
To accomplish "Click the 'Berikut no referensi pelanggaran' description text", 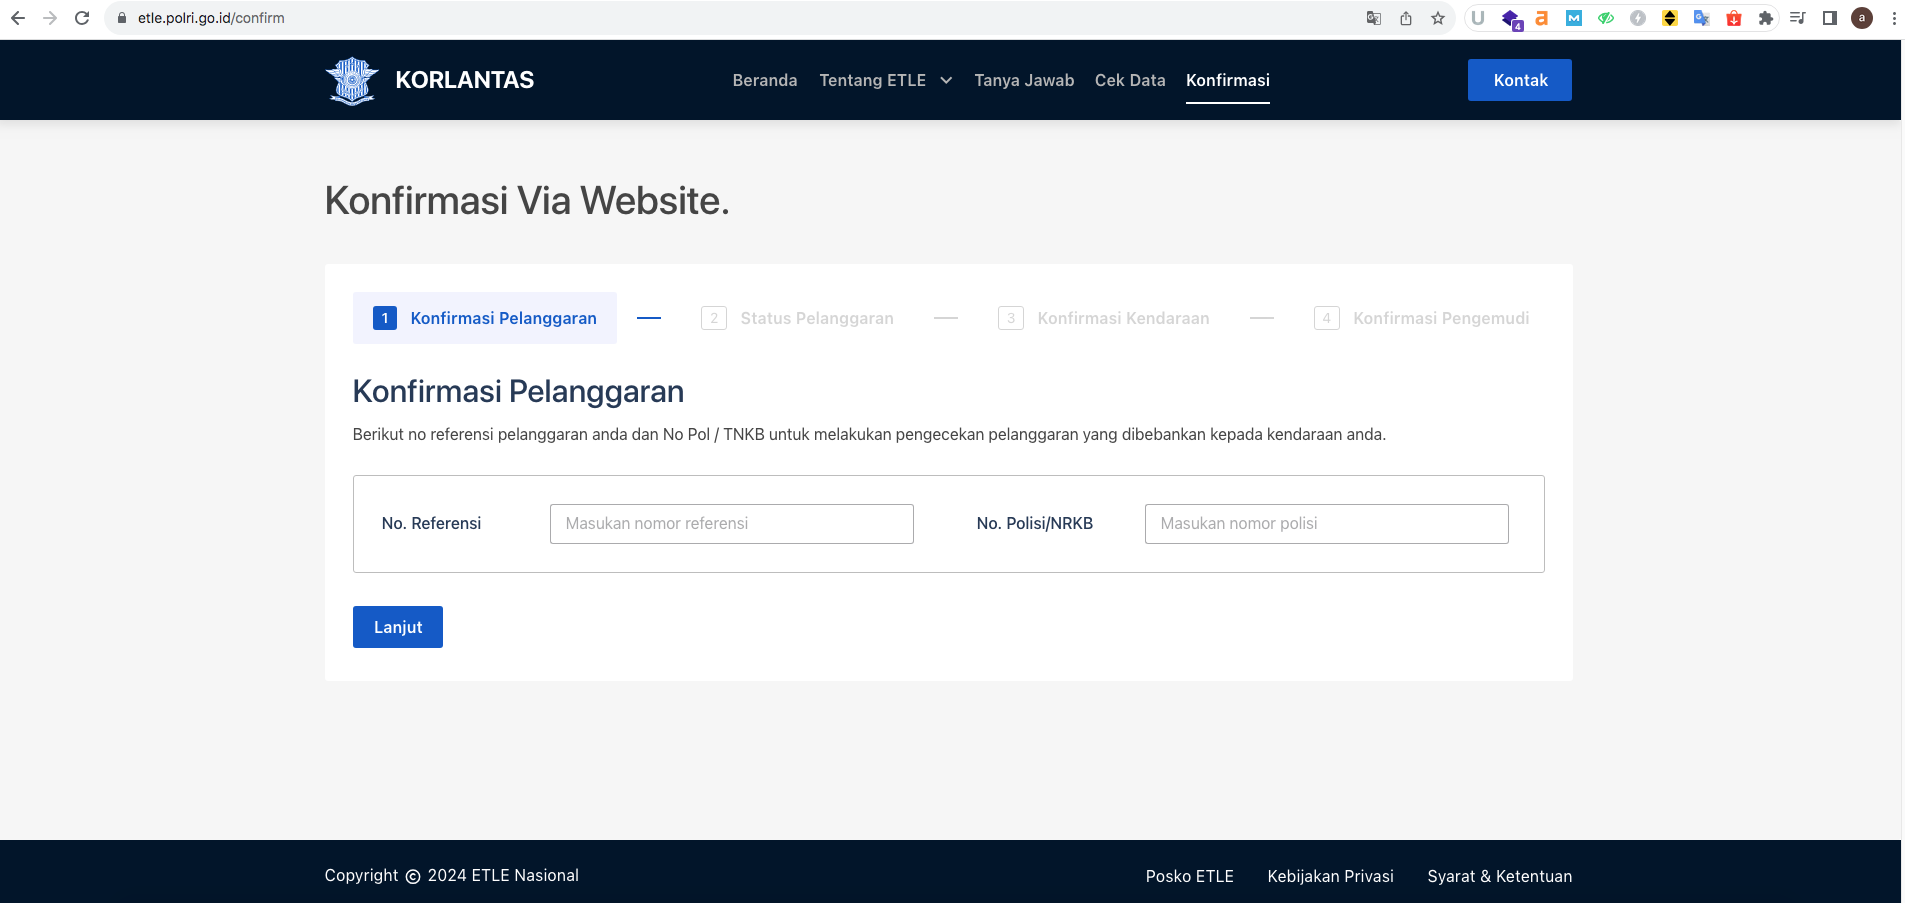I will [x=869, y=434].
